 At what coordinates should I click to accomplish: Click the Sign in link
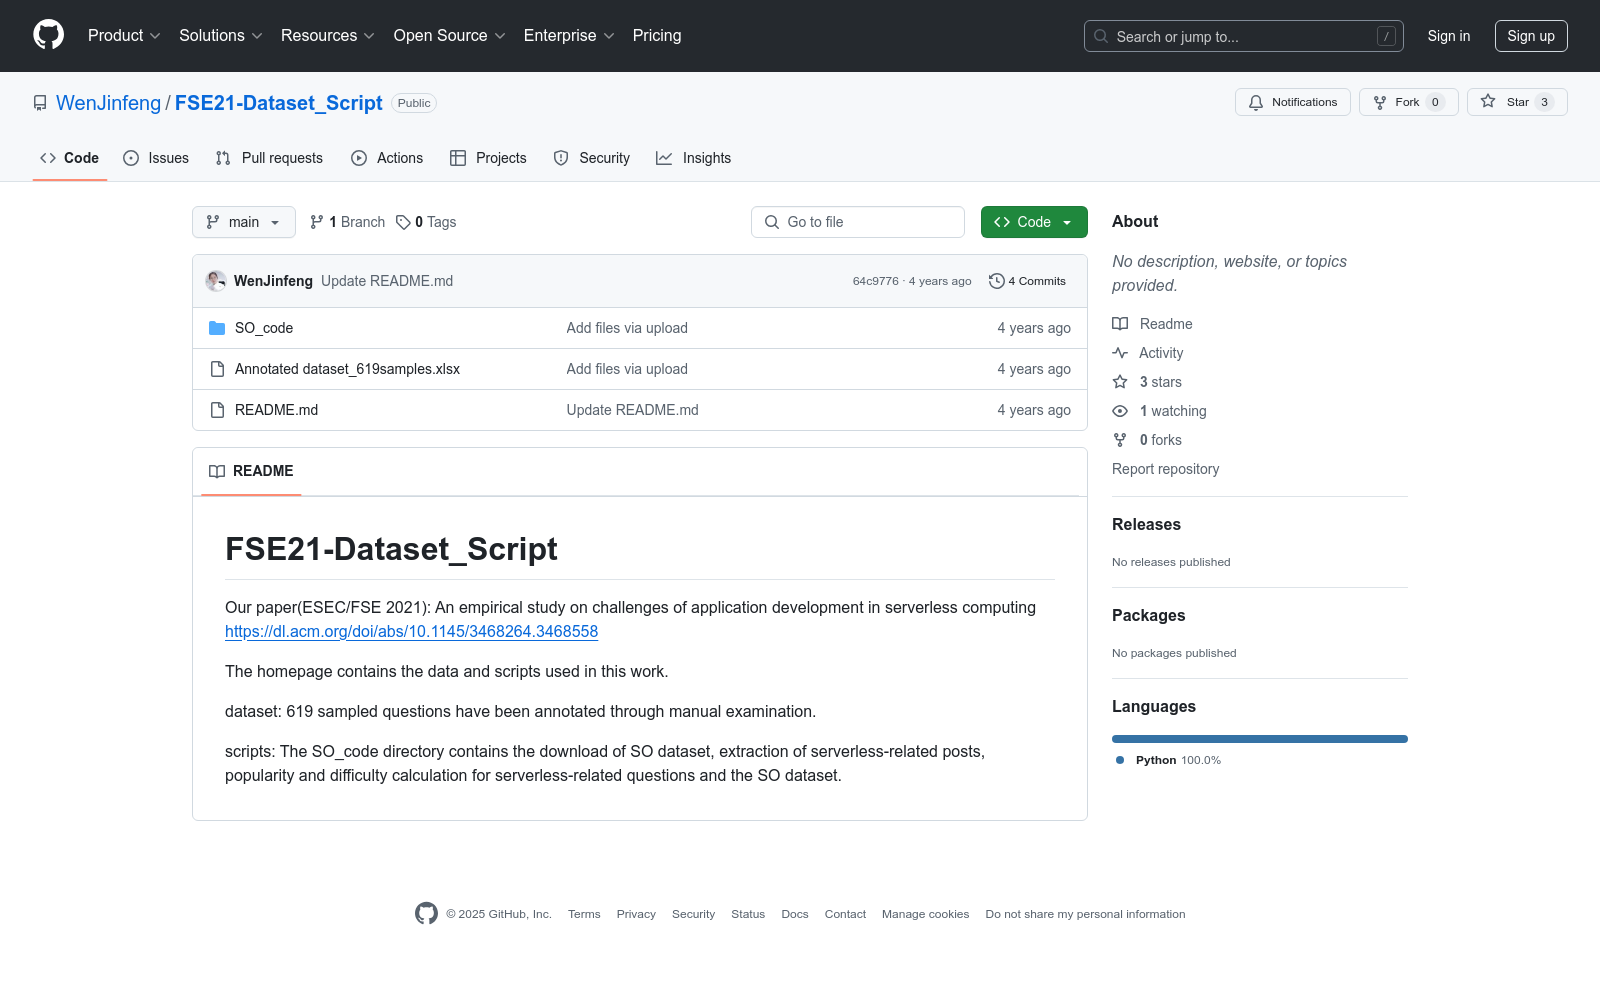1449,36
